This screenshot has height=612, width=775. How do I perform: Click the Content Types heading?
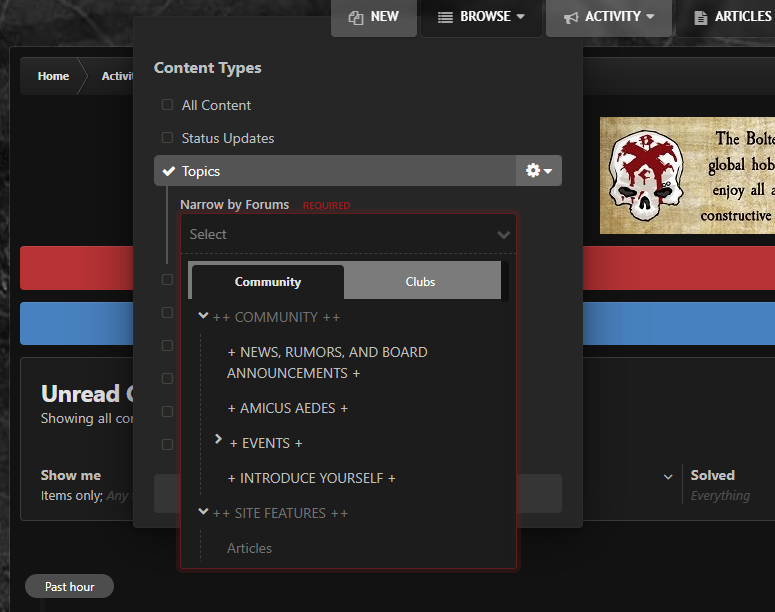tap(208, 68)
